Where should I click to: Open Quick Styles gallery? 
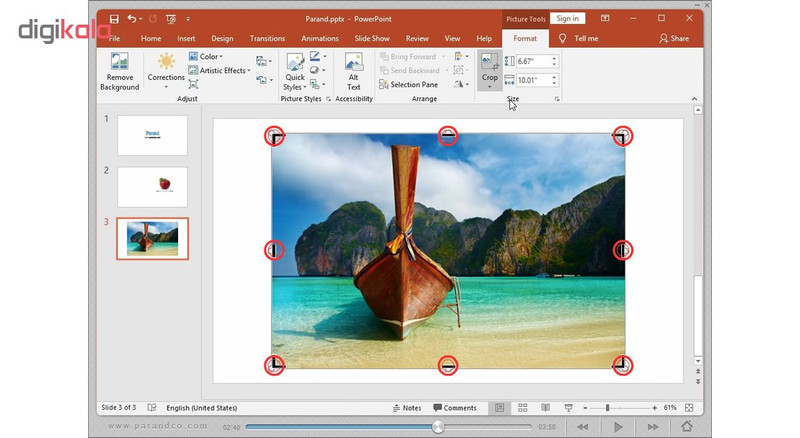coord(294,71)
